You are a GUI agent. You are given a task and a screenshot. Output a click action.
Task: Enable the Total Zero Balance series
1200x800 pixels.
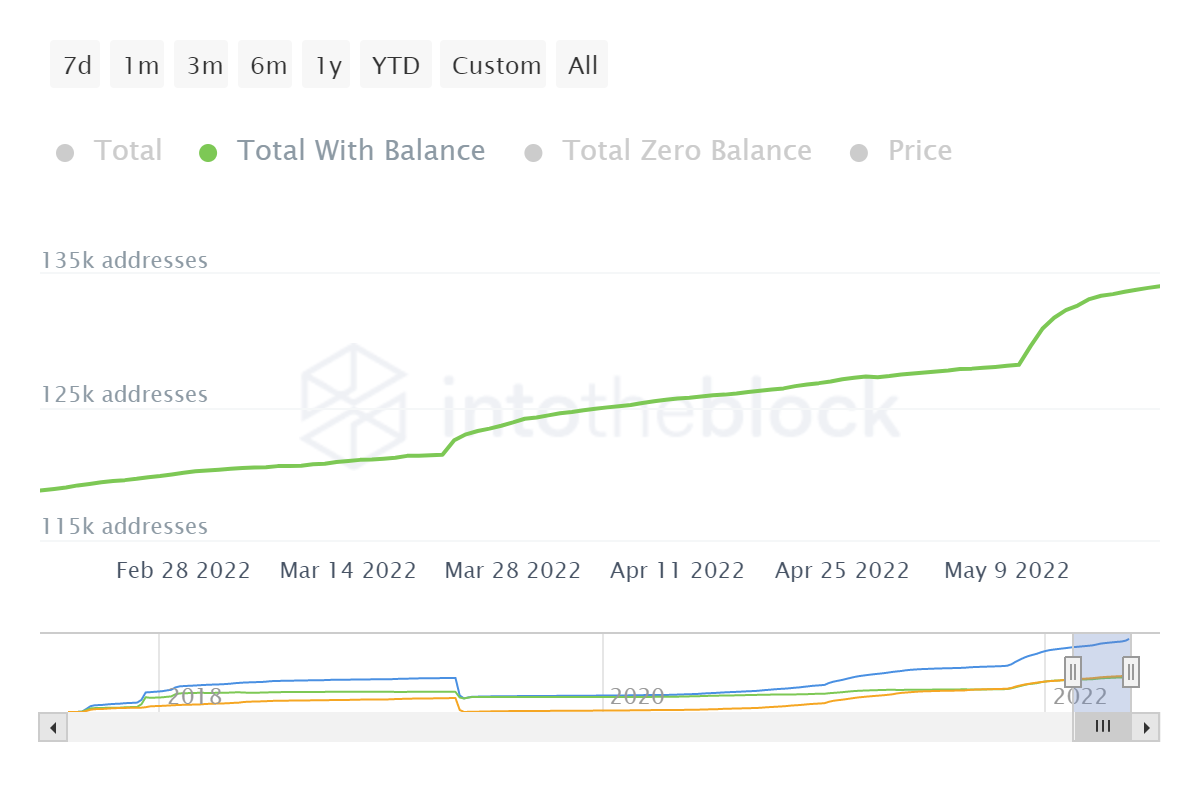click(x=686, y=151)
